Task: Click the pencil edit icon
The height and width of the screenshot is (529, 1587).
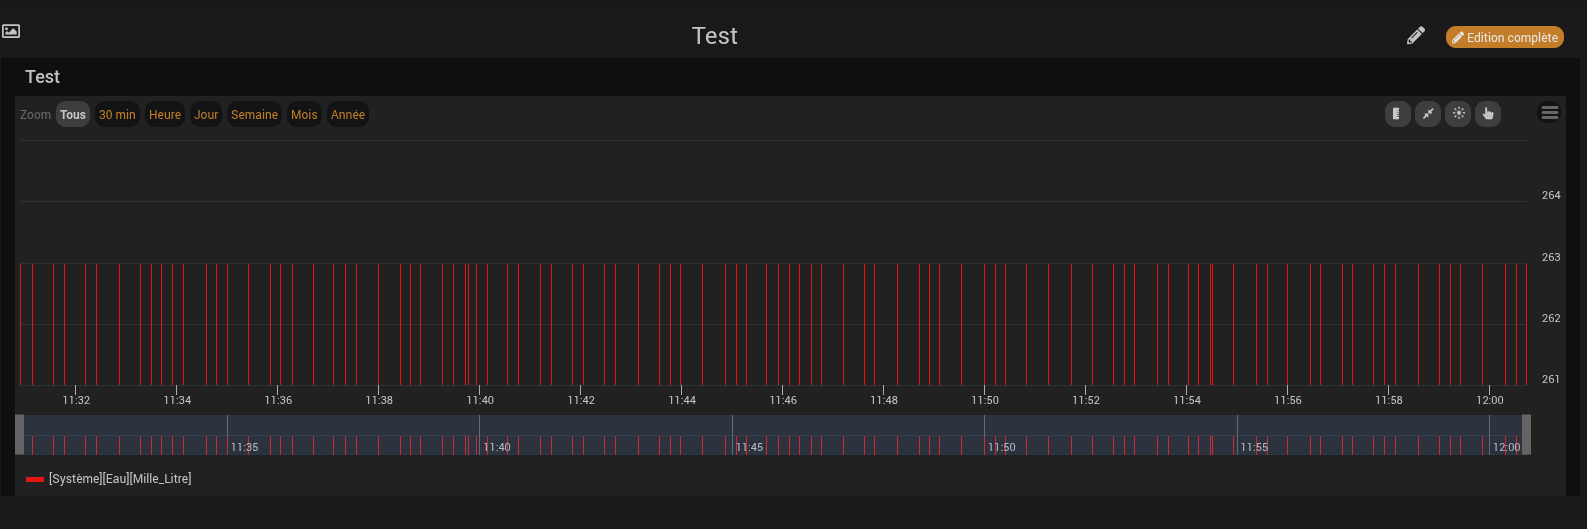Action: click(1416, 36)
